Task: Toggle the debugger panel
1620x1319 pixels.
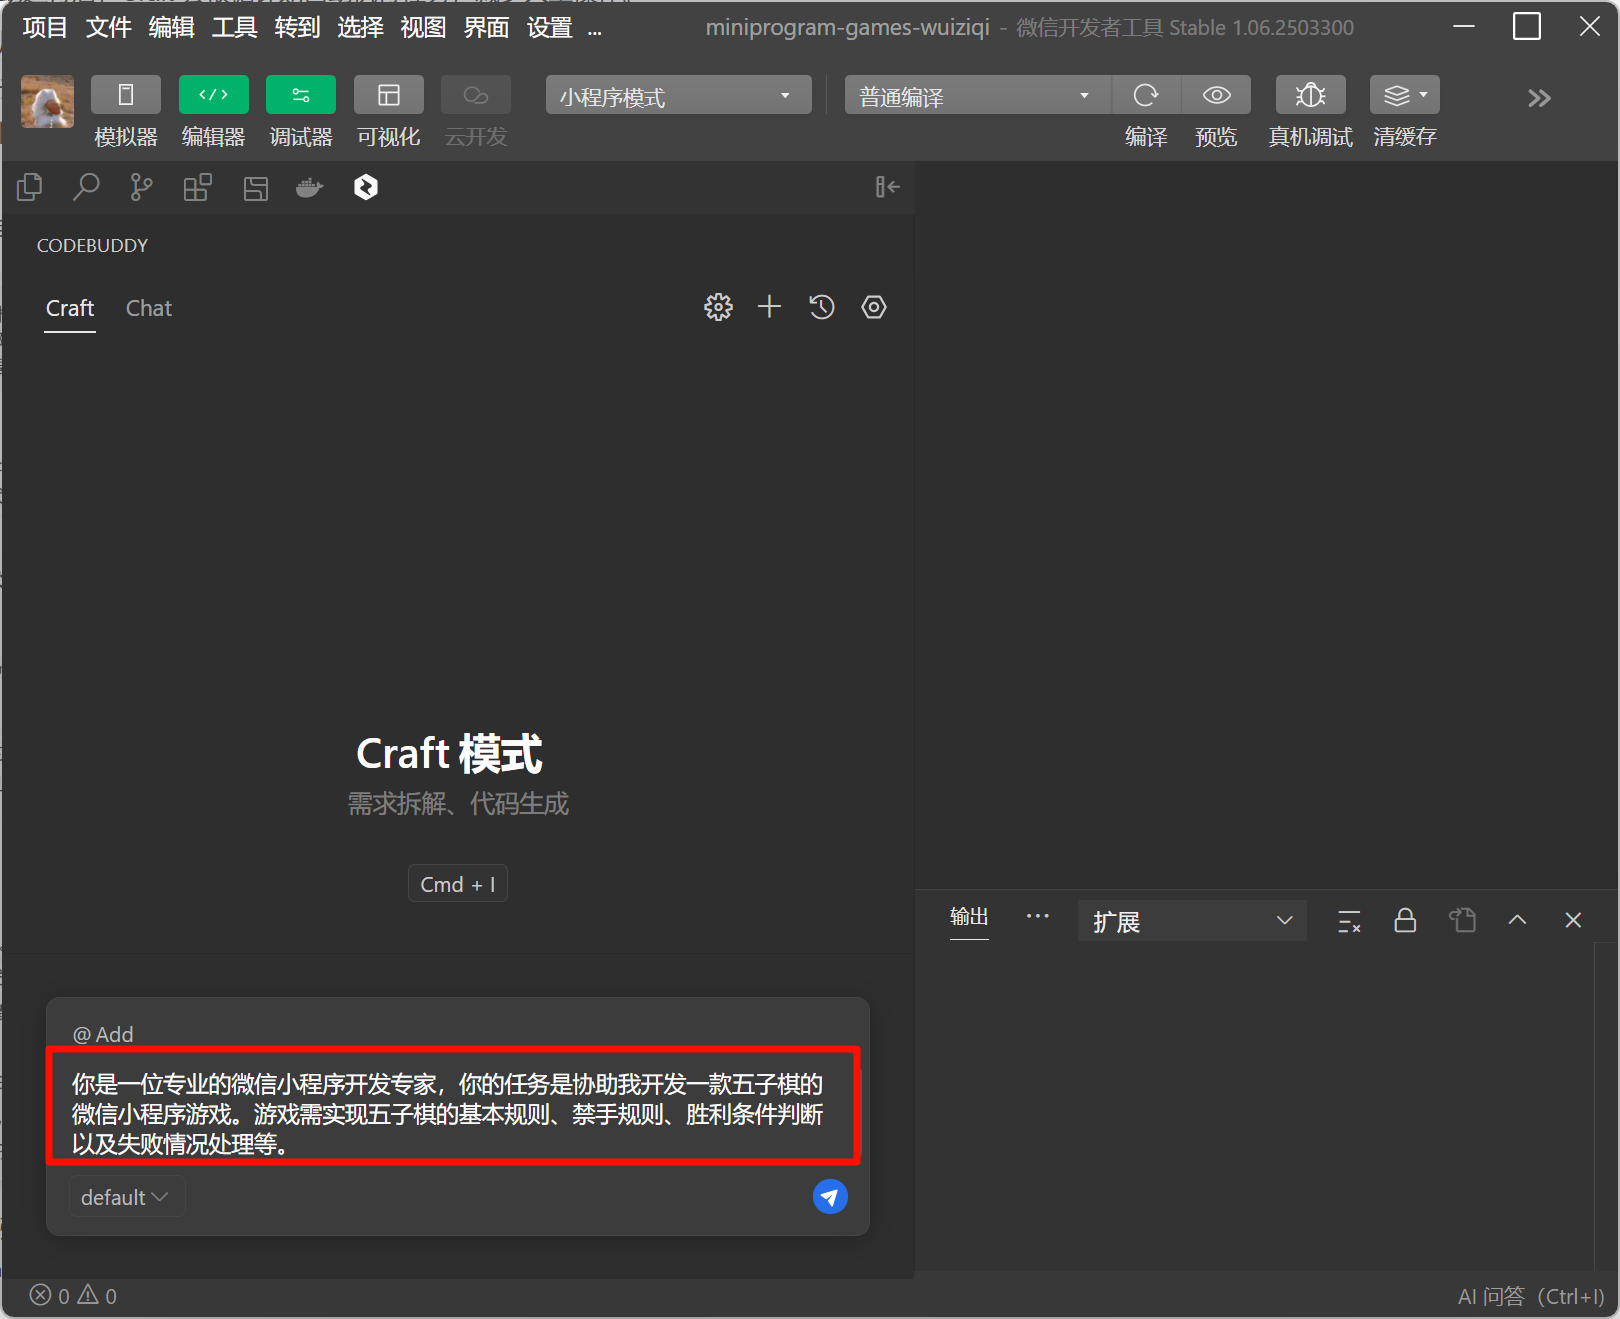Action: (300, 96)
